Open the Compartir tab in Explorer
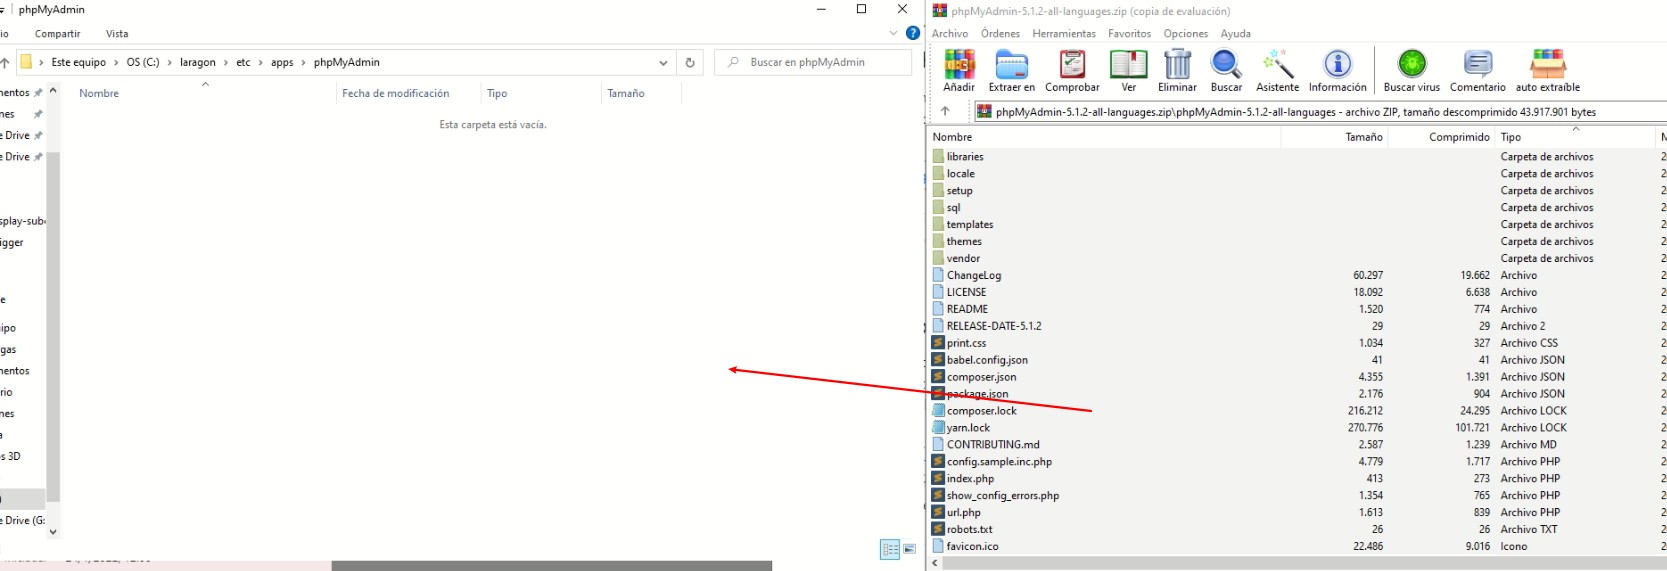The image size is (1667, 571). click(58, 33)
